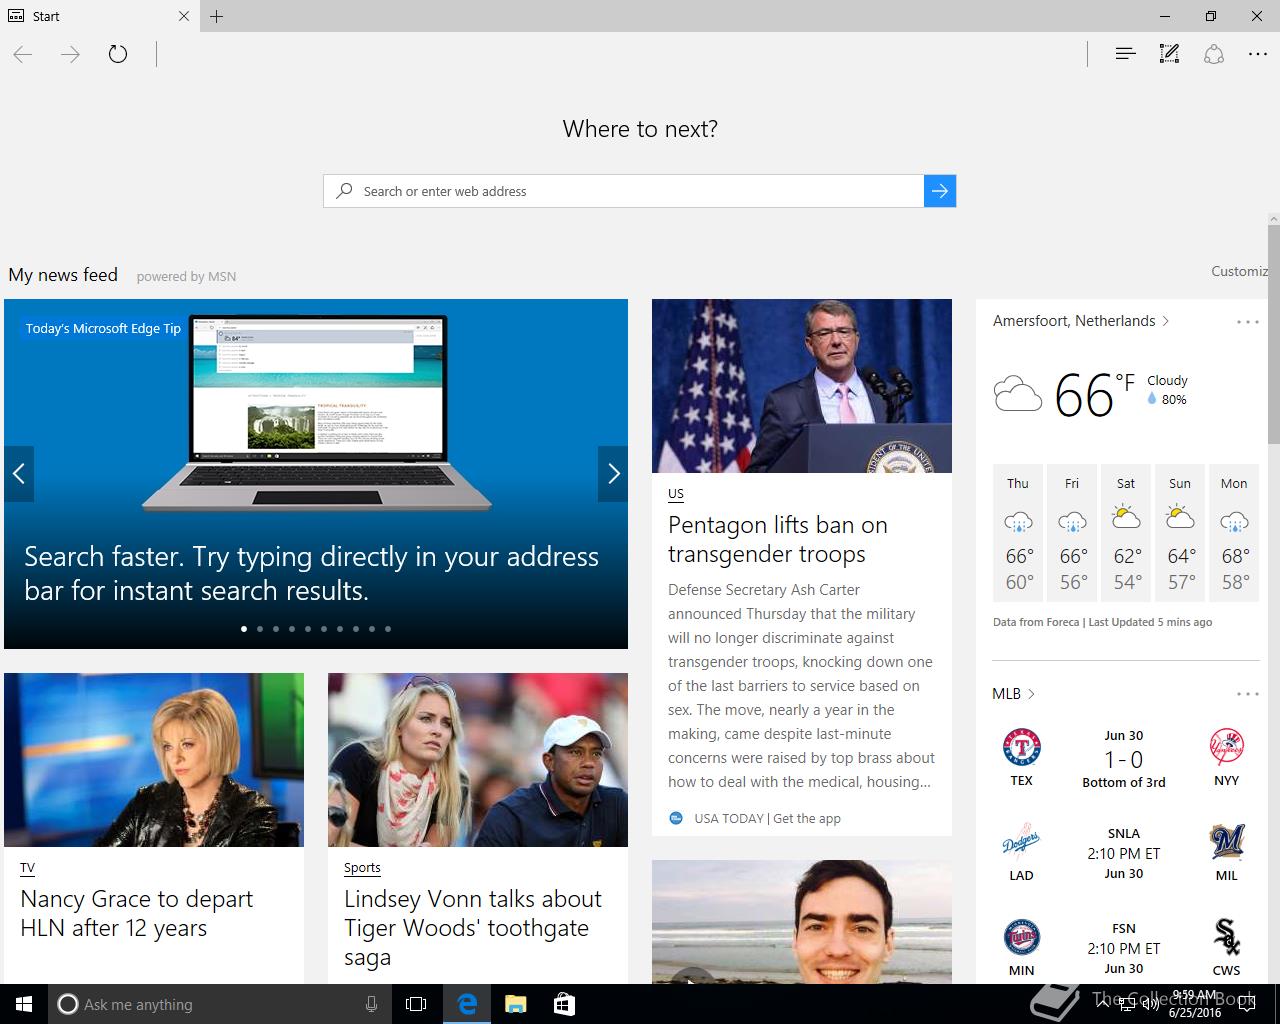Select the Fri forecast column

[x=1072, y=533]
